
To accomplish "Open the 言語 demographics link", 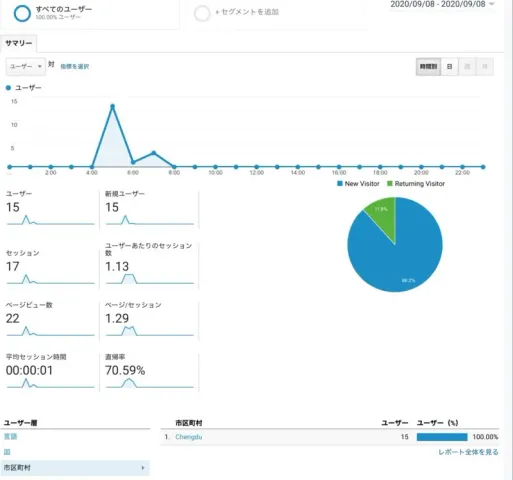I will [10, 437].
